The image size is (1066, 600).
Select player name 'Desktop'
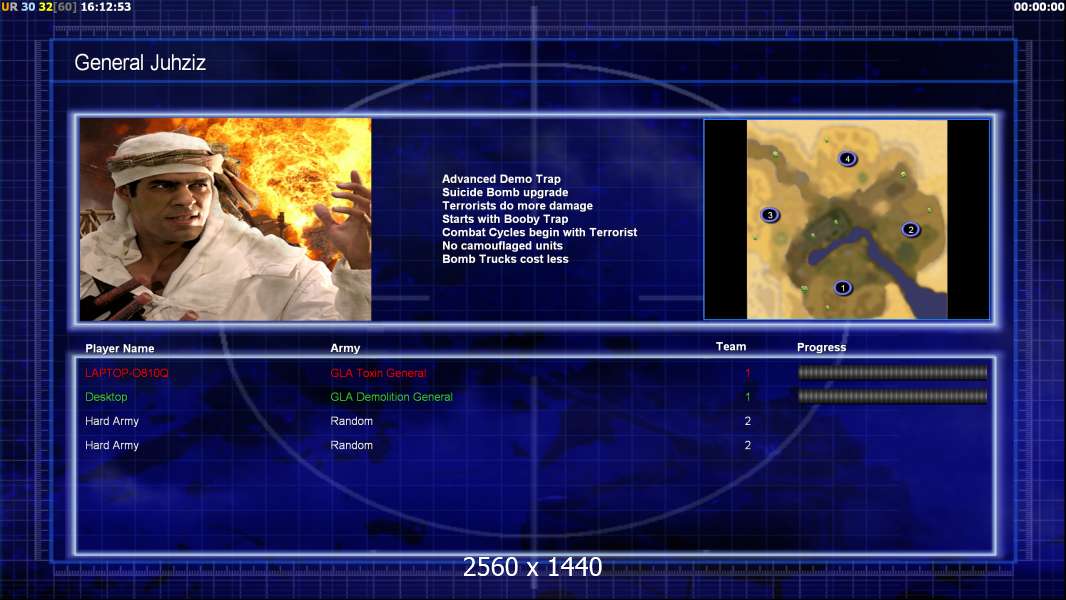pyautogui.click(x=106, y=397)
